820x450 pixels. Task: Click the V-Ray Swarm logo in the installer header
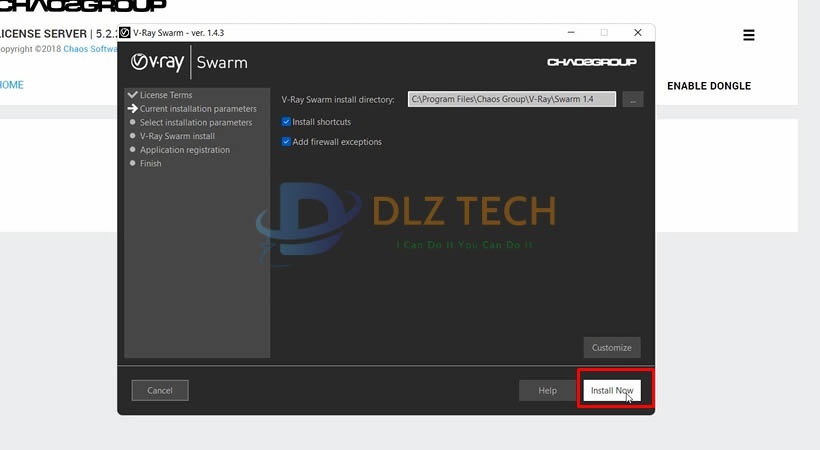(189, 62)
